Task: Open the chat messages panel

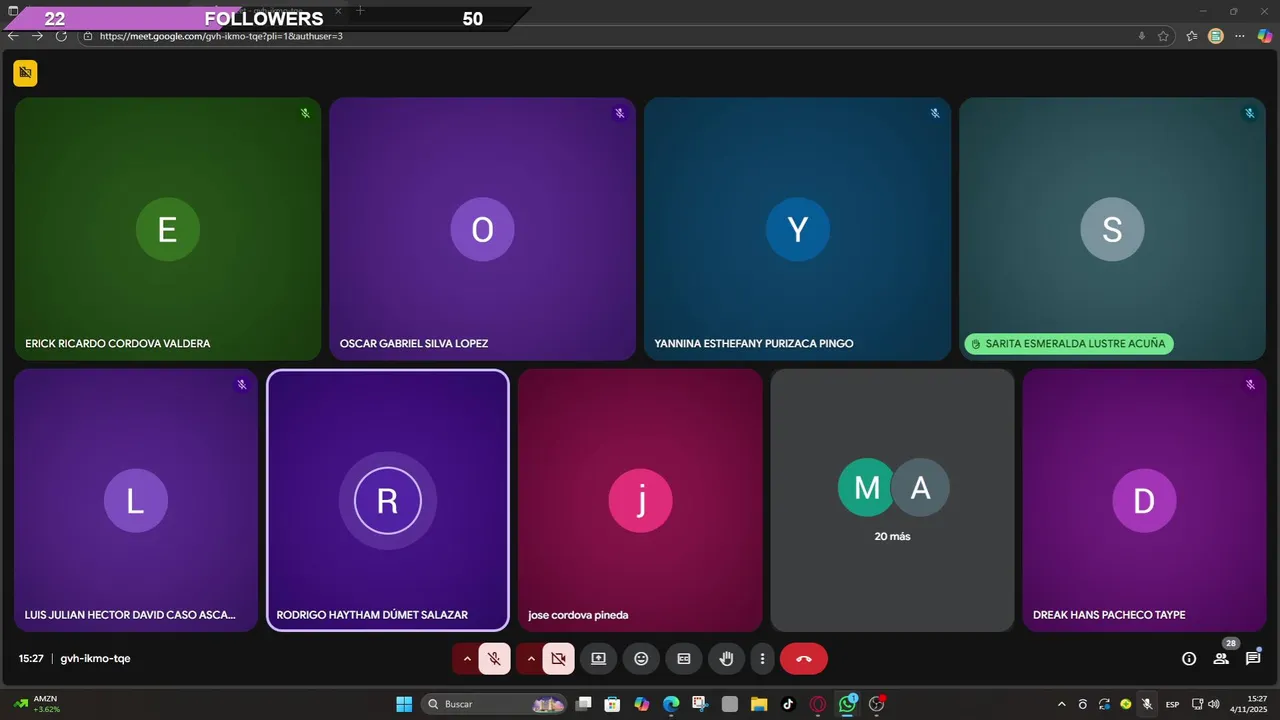Action: pyautogui.click(x=1253, y=659)
